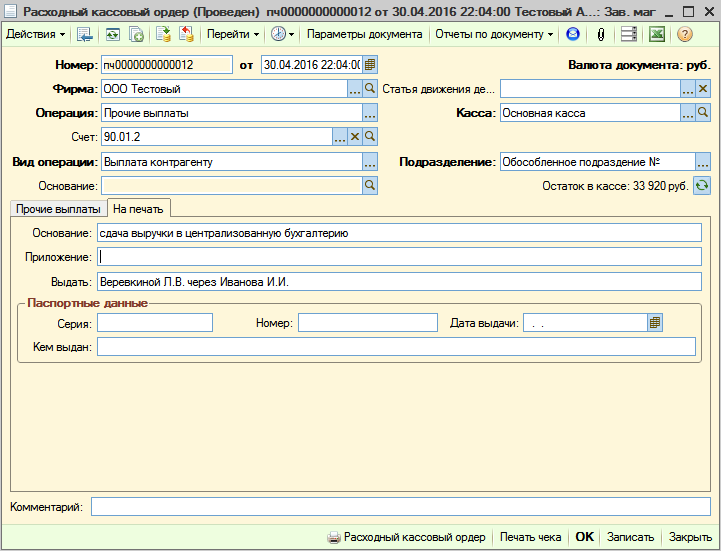Expand the clock dropdown arrow
The image size is (721, 551).
click(292, 34)
